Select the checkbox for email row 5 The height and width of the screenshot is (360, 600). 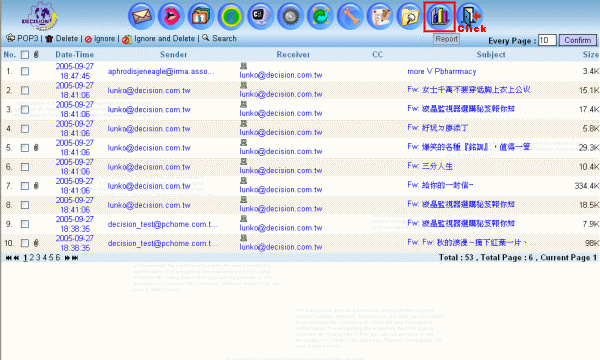25,148
